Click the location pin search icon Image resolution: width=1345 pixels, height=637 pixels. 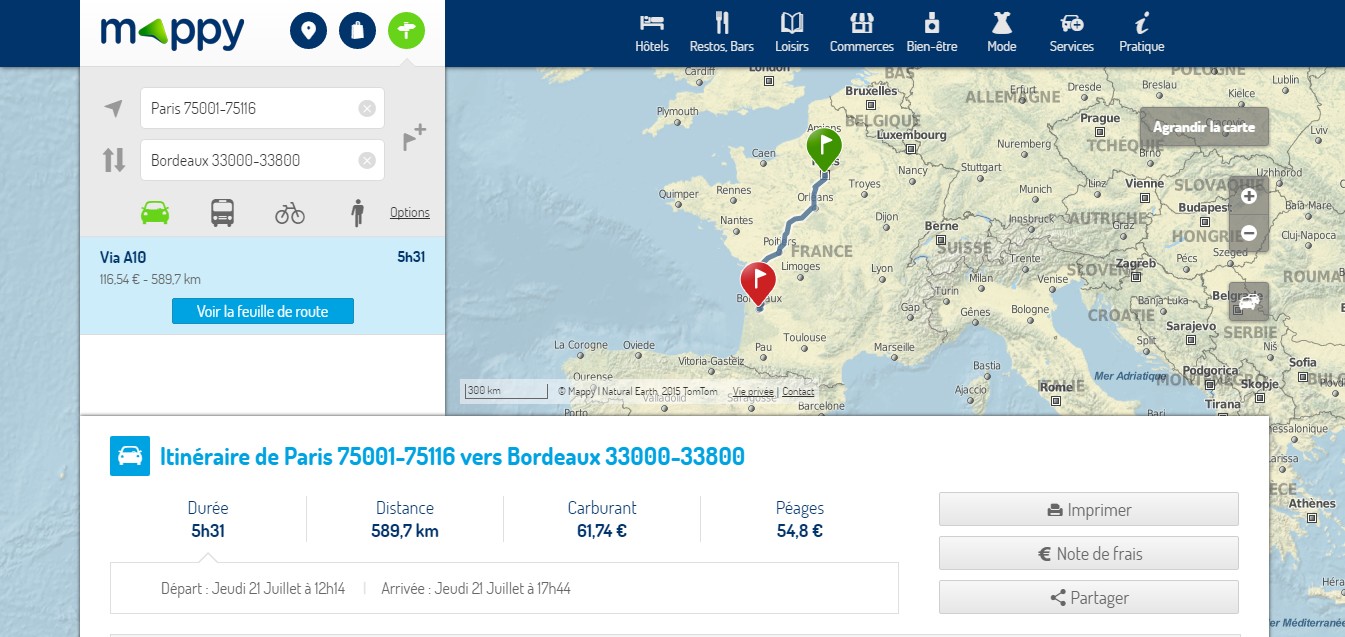click(x=309, y=31)
